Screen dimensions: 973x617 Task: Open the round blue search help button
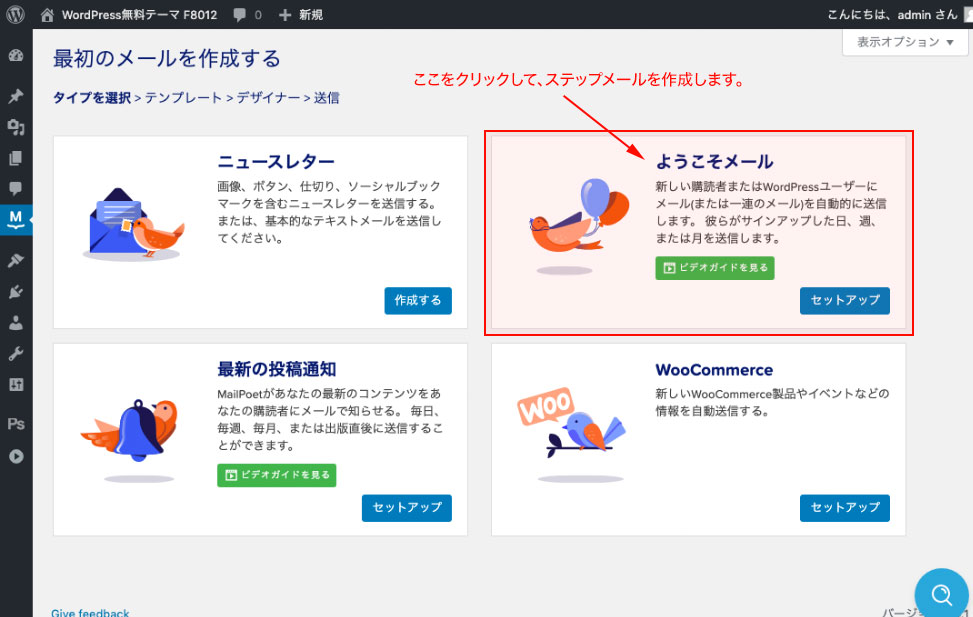pyautogui.click(x=941, y=593)
